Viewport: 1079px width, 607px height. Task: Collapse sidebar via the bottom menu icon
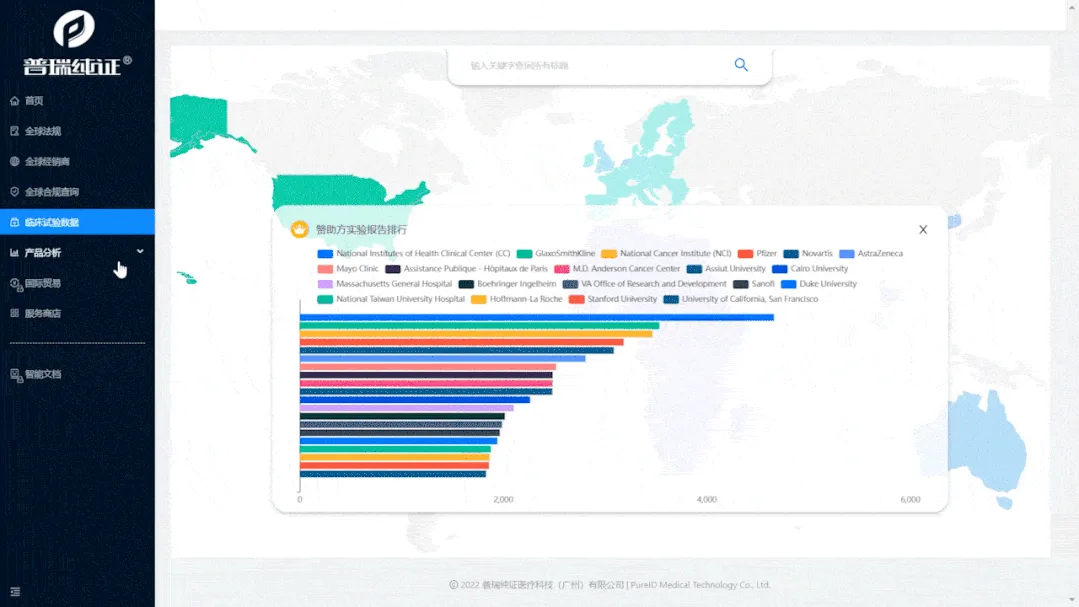[15, 592]
